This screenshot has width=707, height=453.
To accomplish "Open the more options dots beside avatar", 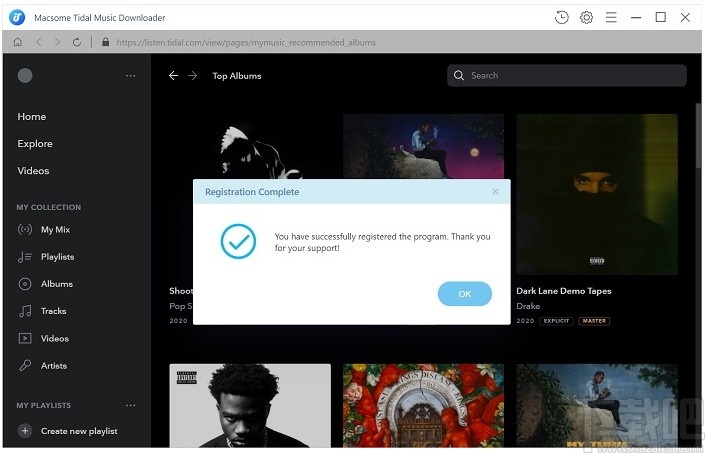I will tap(130, 76).
